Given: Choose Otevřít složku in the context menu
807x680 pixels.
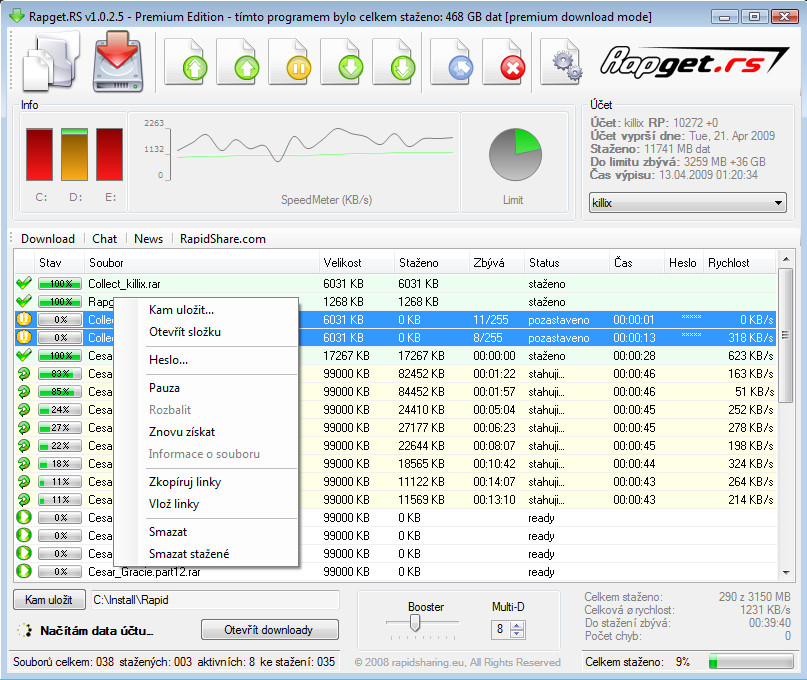Looking at the screenshot, I should click(x=185, y=332).
